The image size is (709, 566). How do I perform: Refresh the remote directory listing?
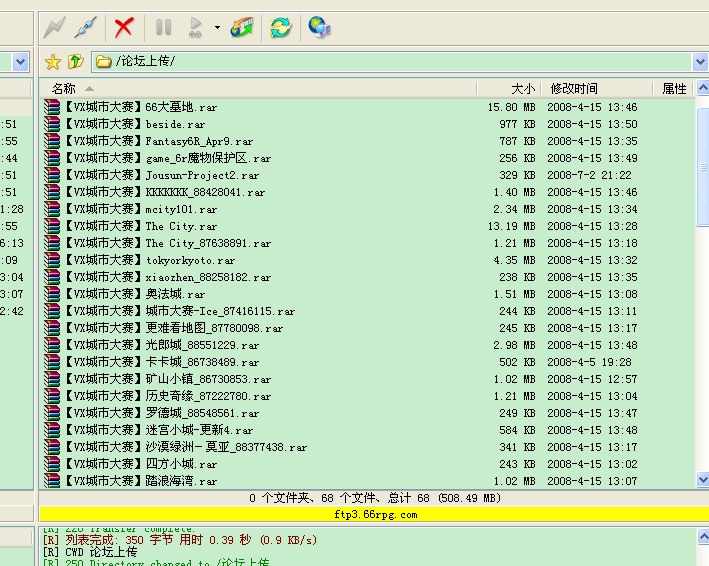click(x=281, y=27)
